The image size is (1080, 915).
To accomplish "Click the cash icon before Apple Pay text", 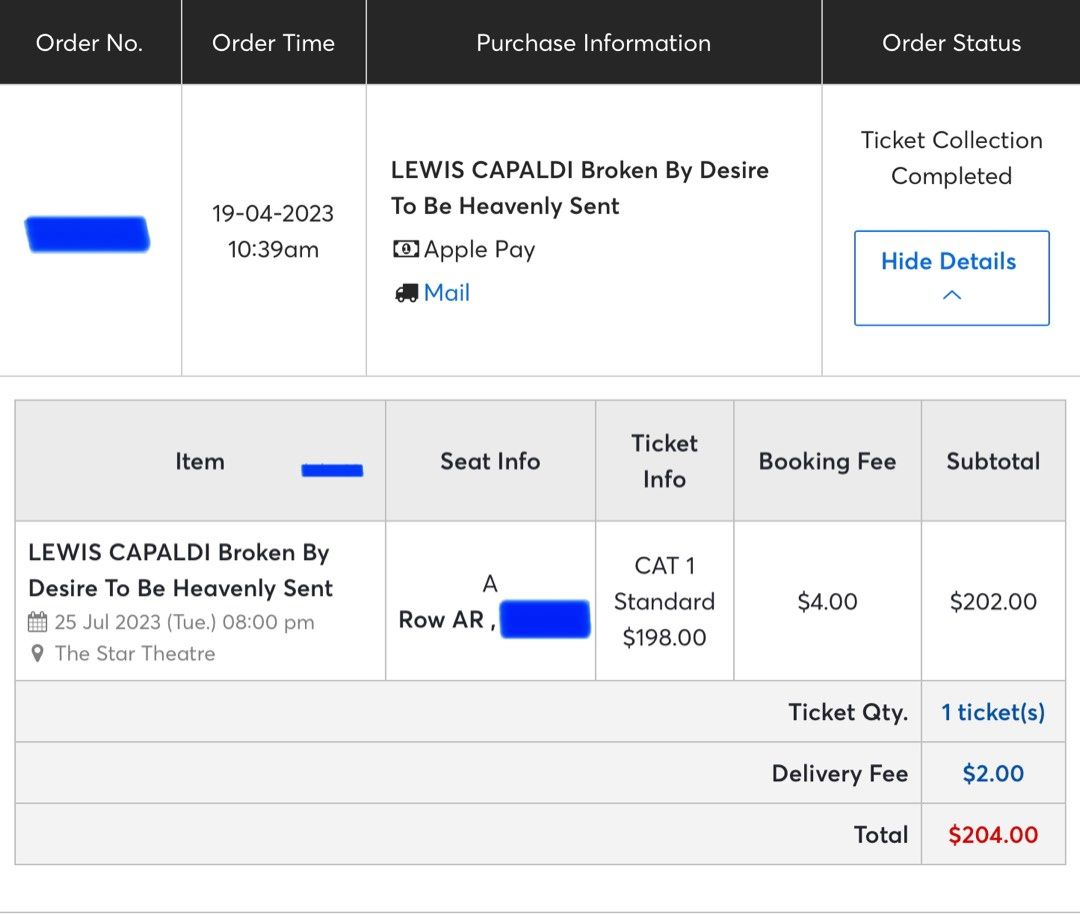I will [x=405, y=249].
